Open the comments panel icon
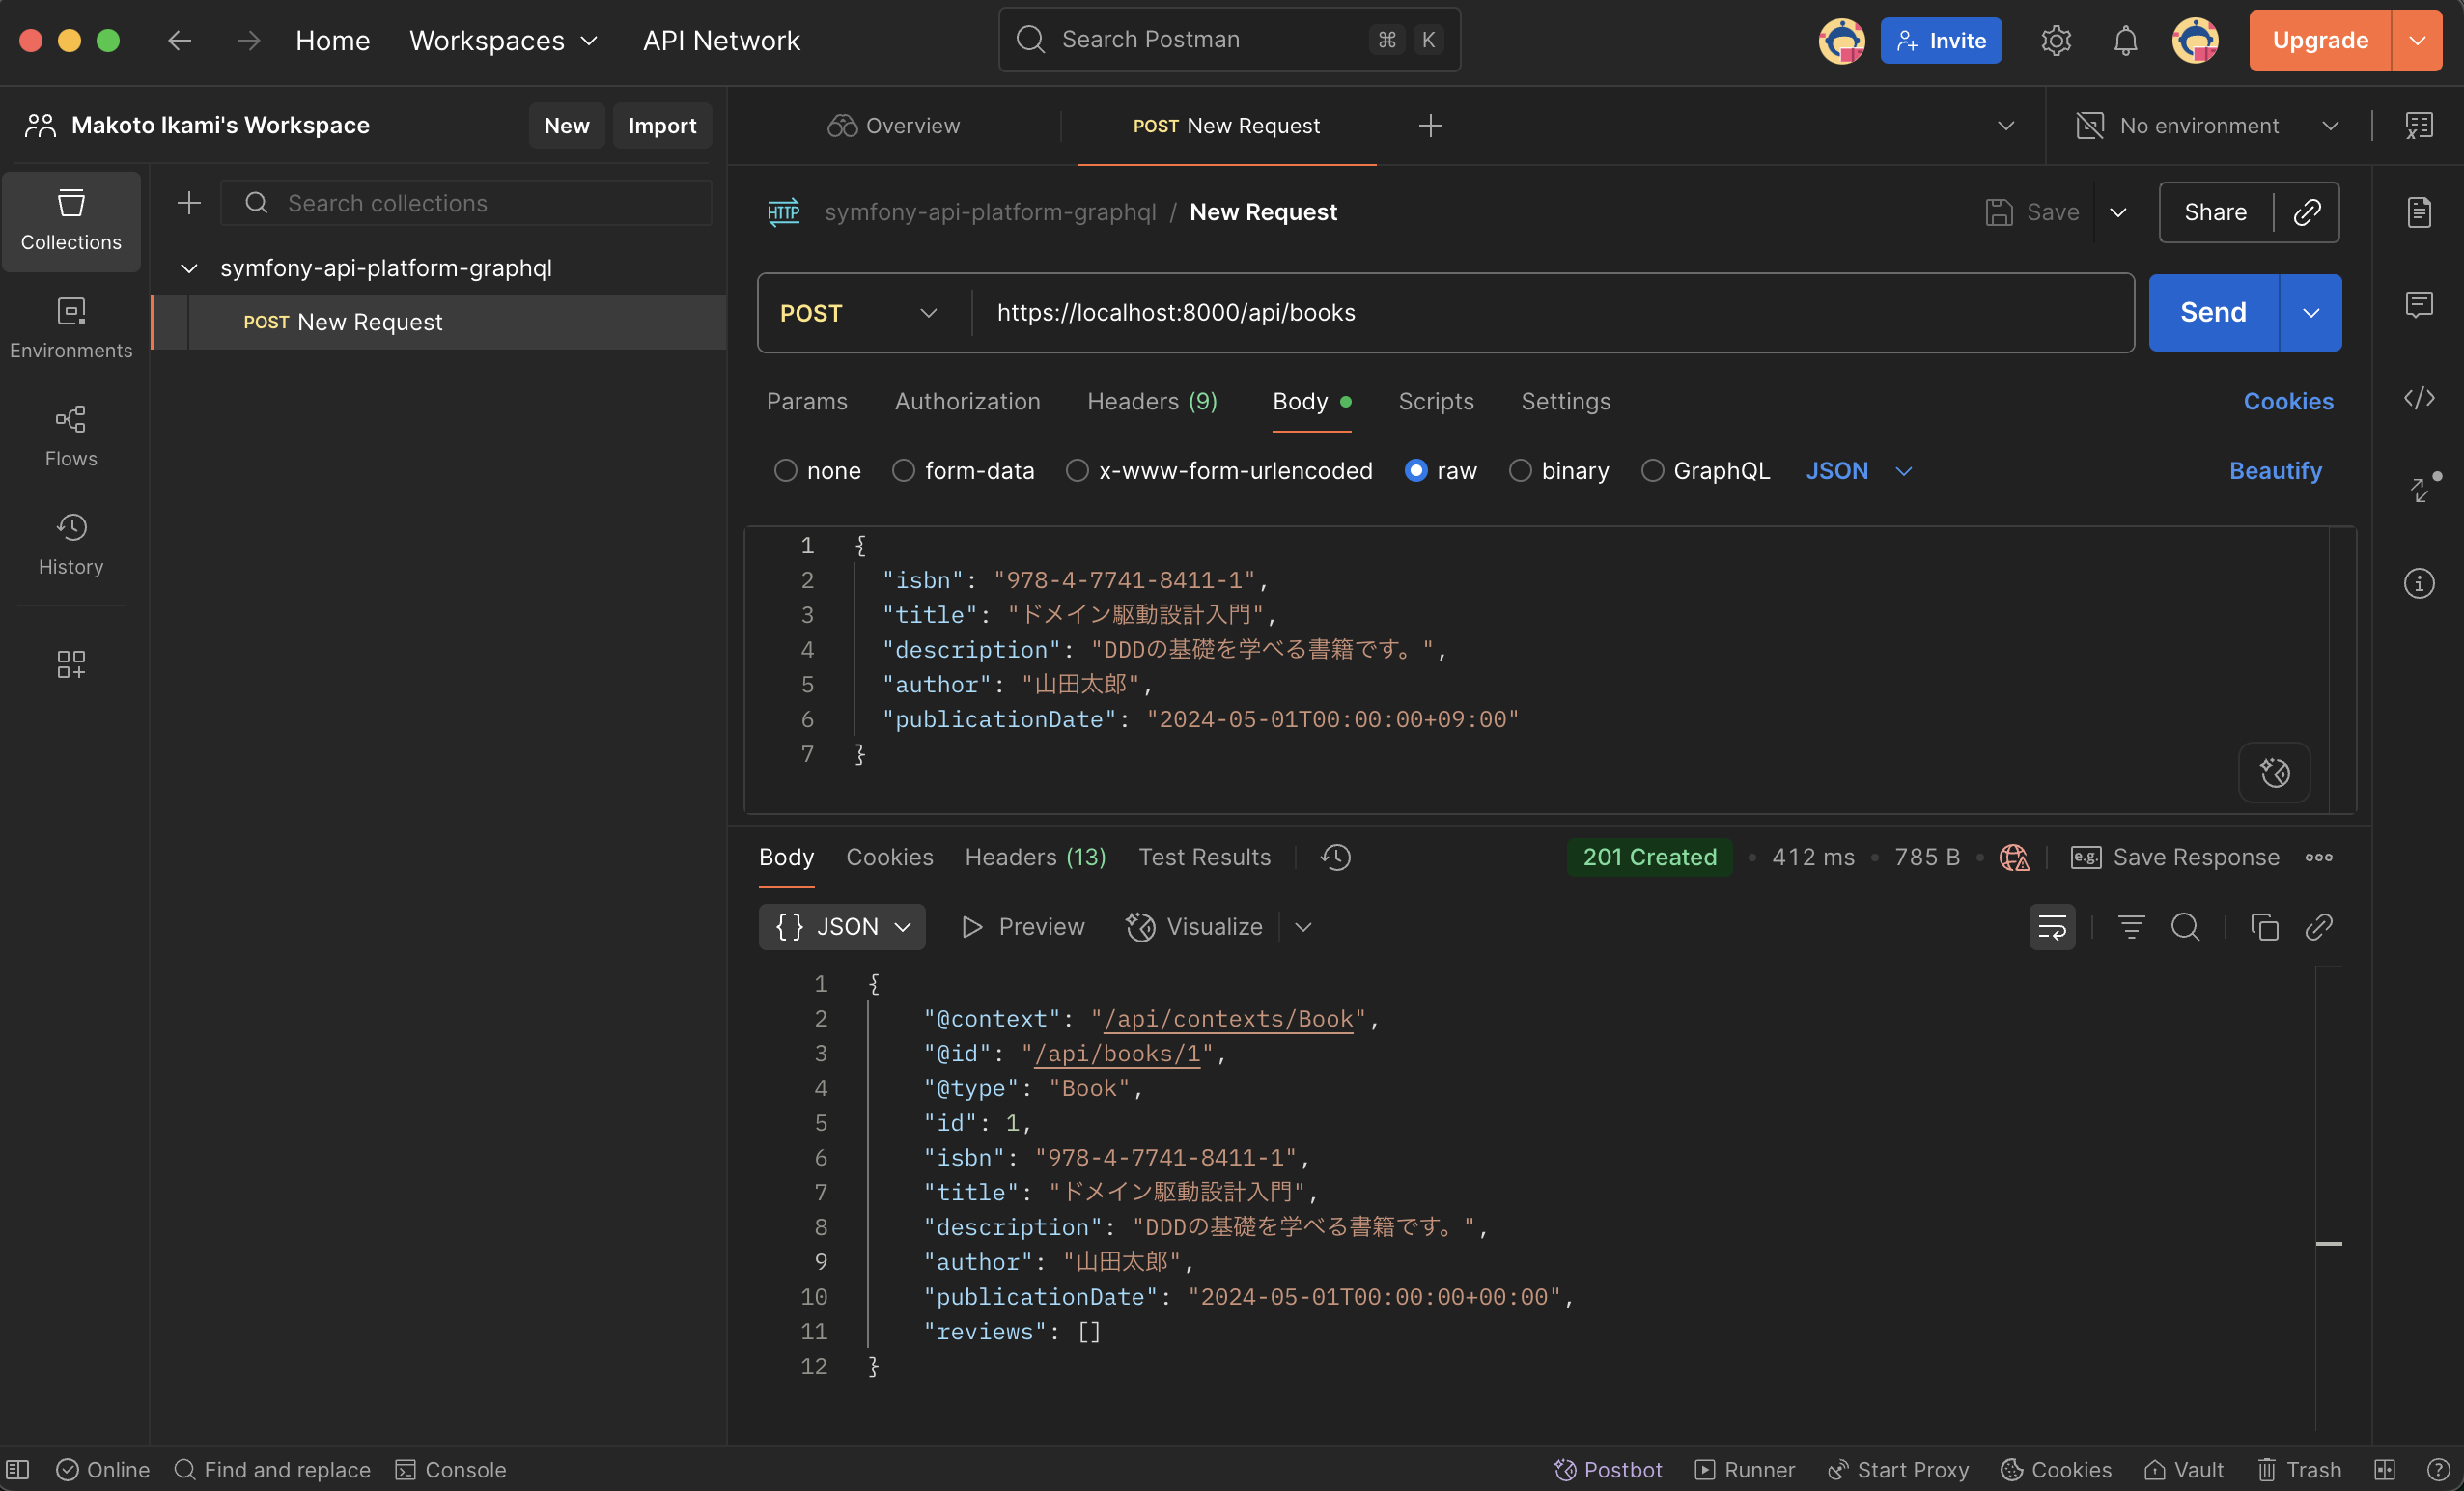 (x=2419, y=304)
